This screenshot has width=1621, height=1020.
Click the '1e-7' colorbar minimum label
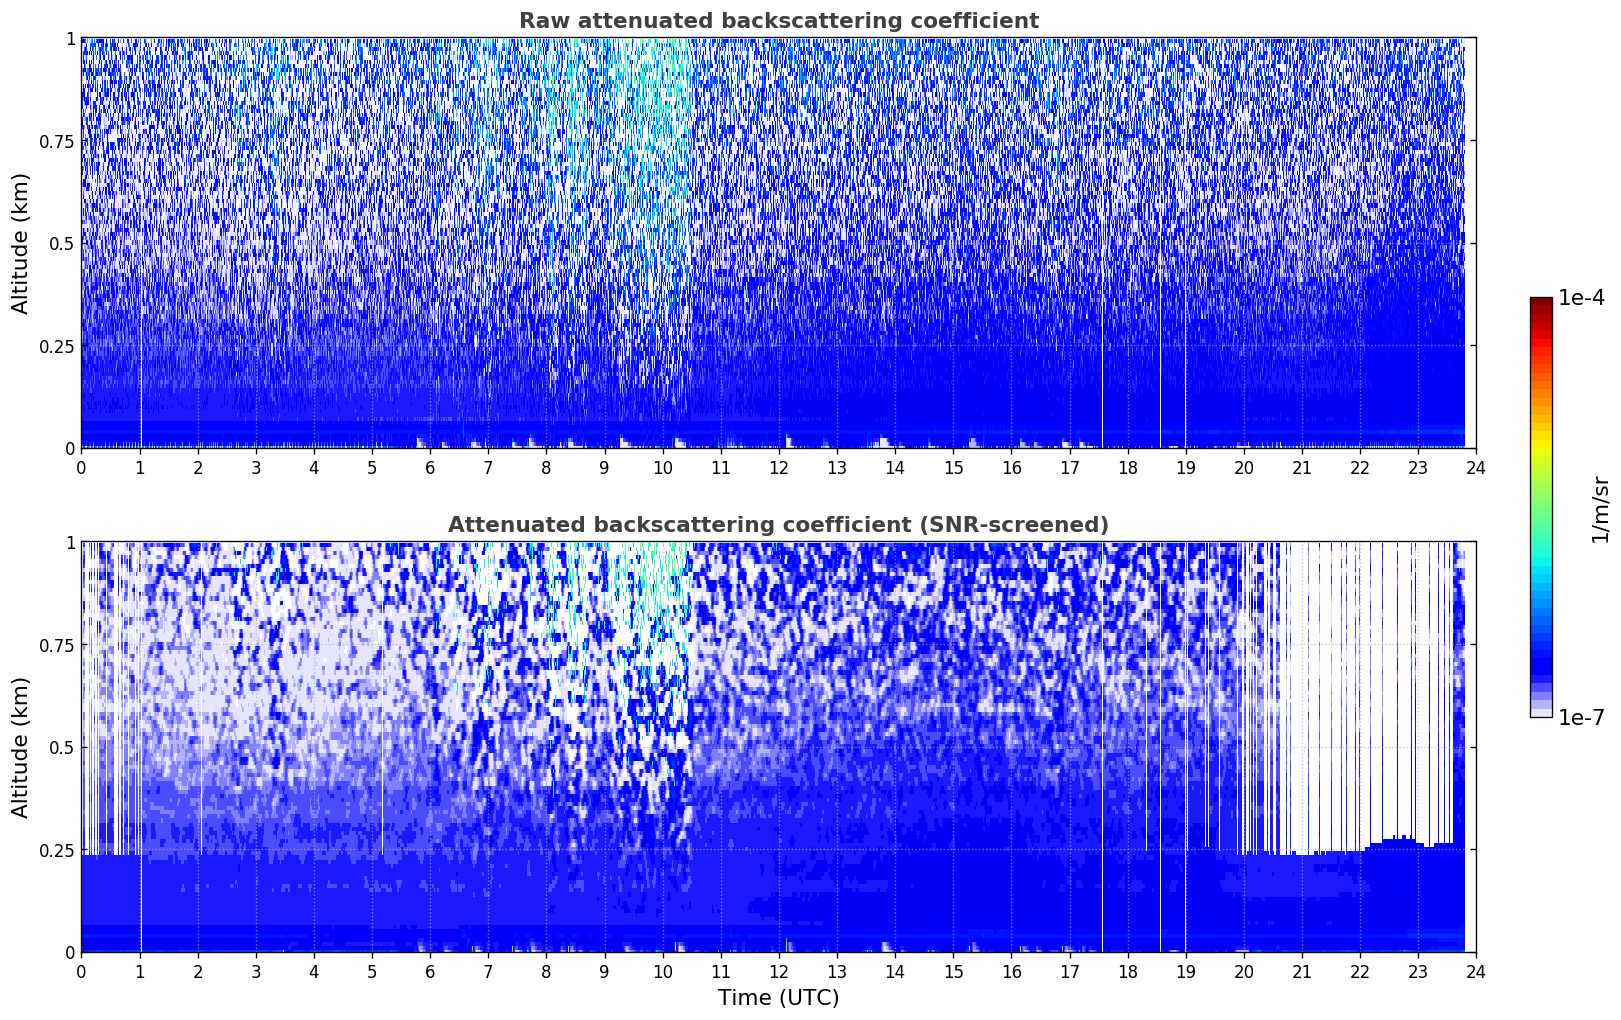(1581, 718)
